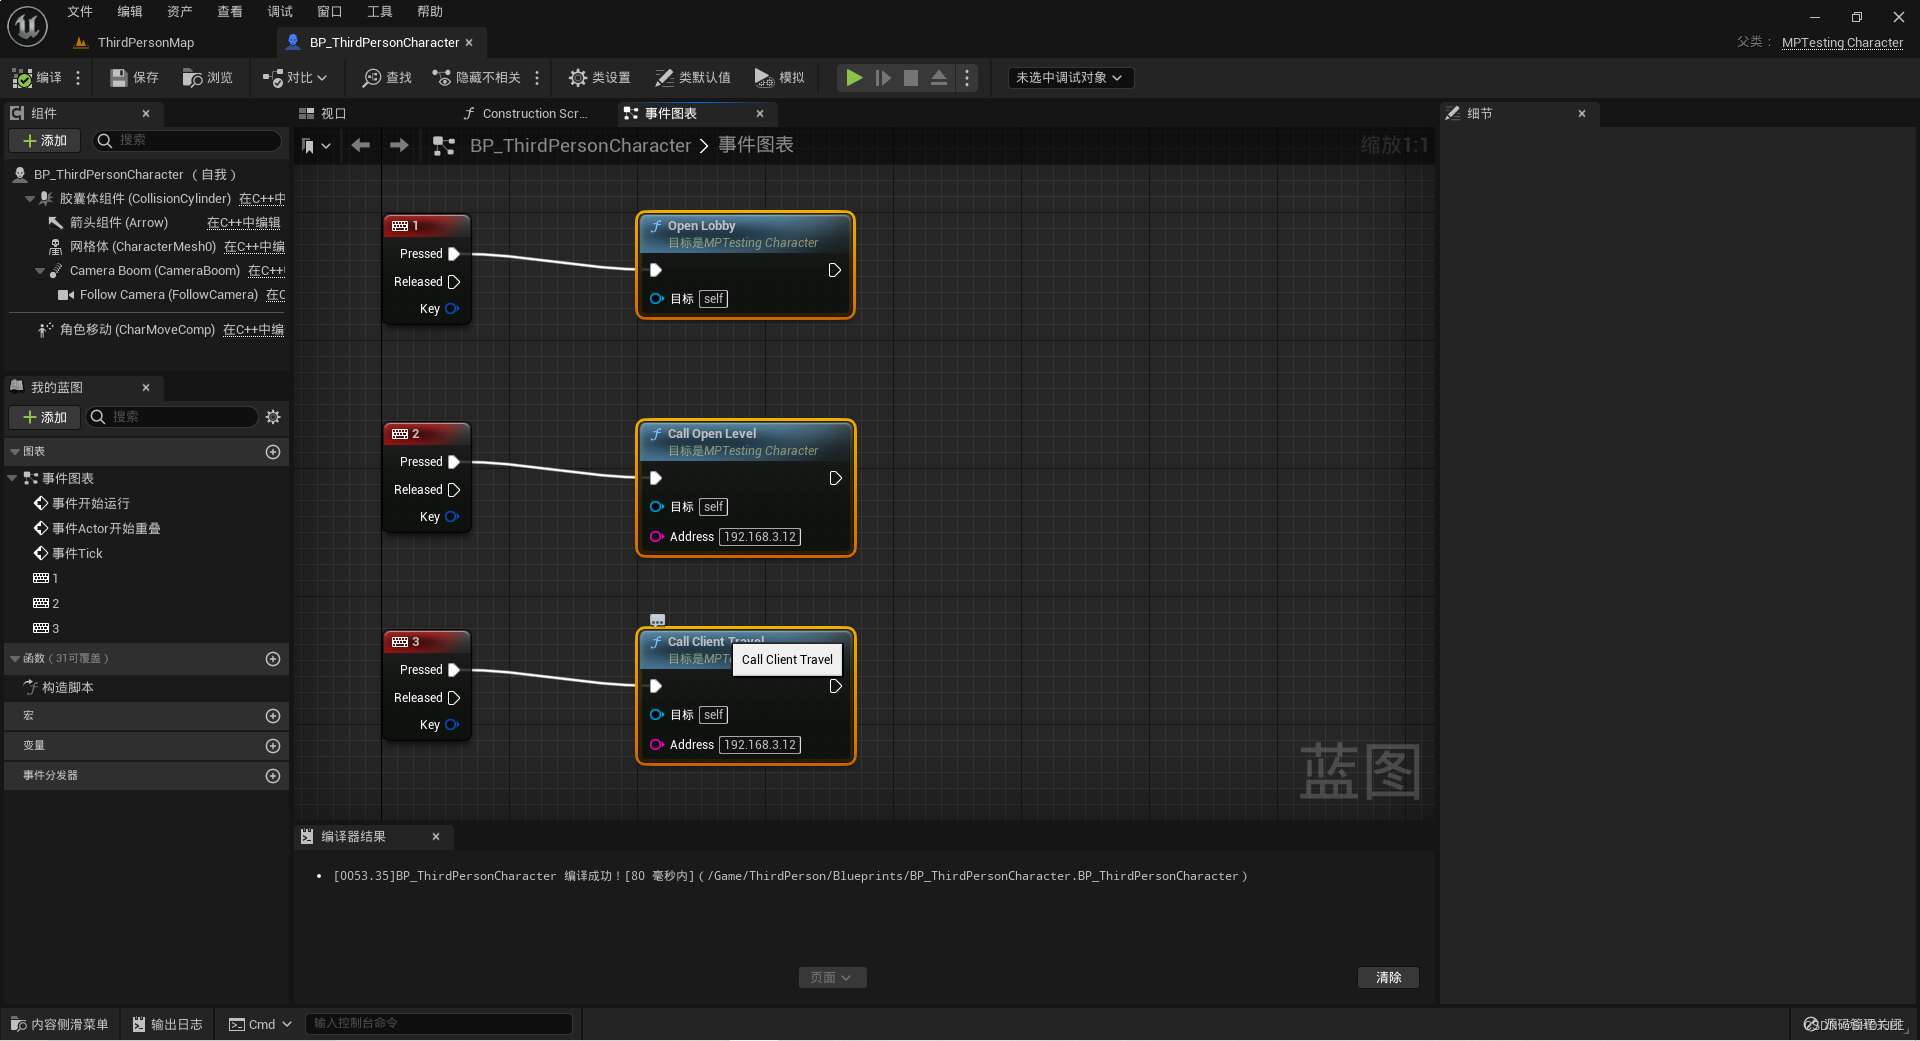Click Released exec pin of key 2 node

point(454,490)
